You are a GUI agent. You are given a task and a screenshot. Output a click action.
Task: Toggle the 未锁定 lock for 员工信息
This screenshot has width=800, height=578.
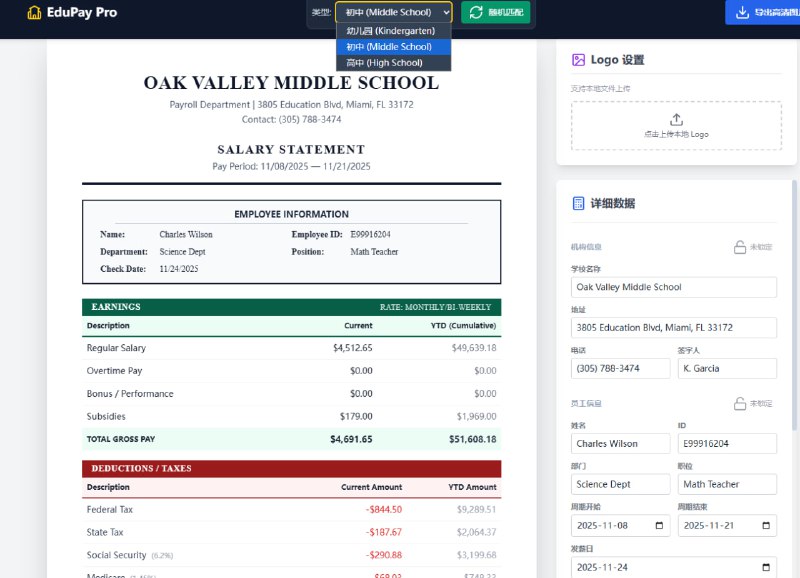tap(742, 404)
